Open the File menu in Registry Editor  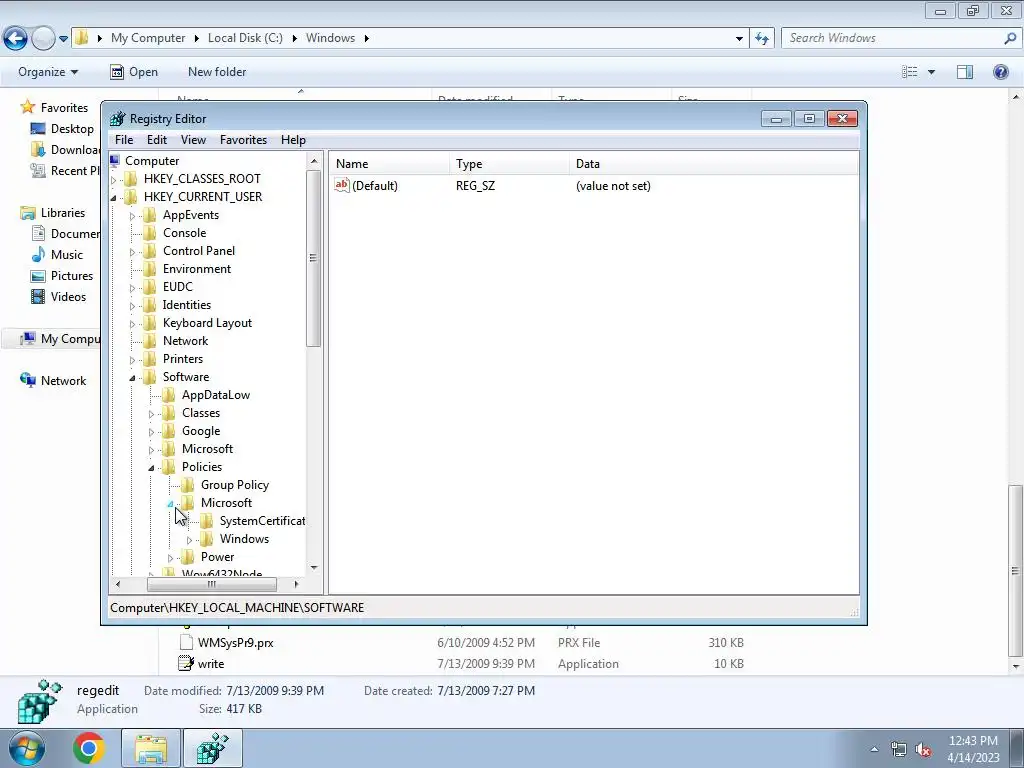123,140
